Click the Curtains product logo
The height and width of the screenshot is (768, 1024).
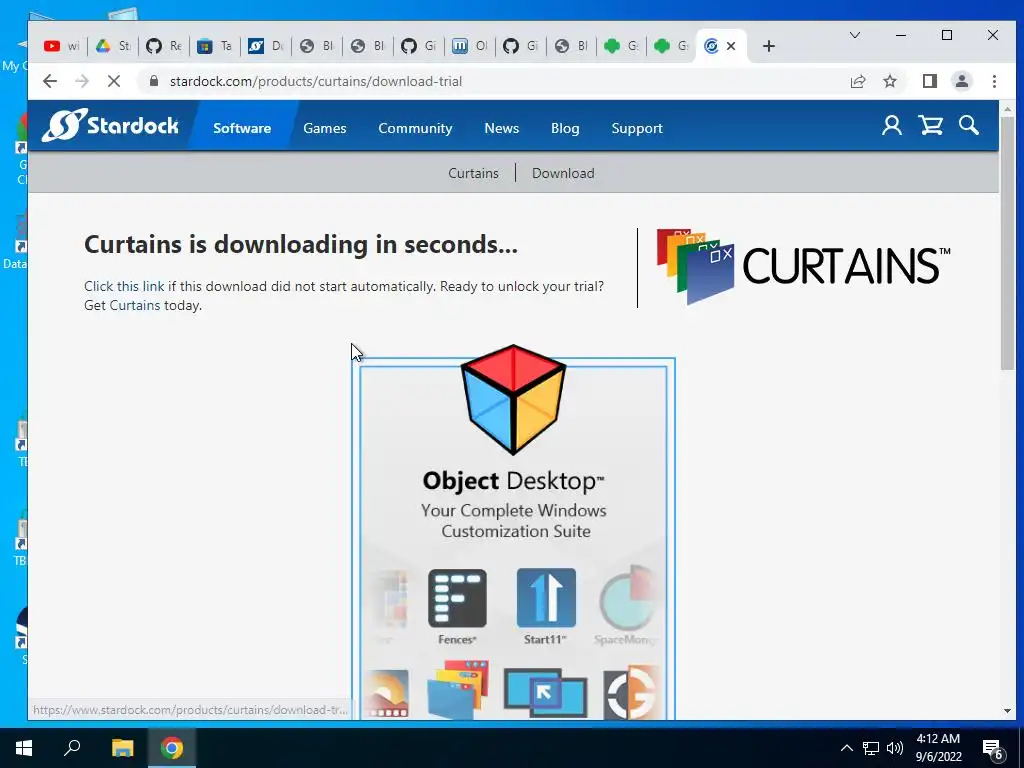[x=803, y=266]
